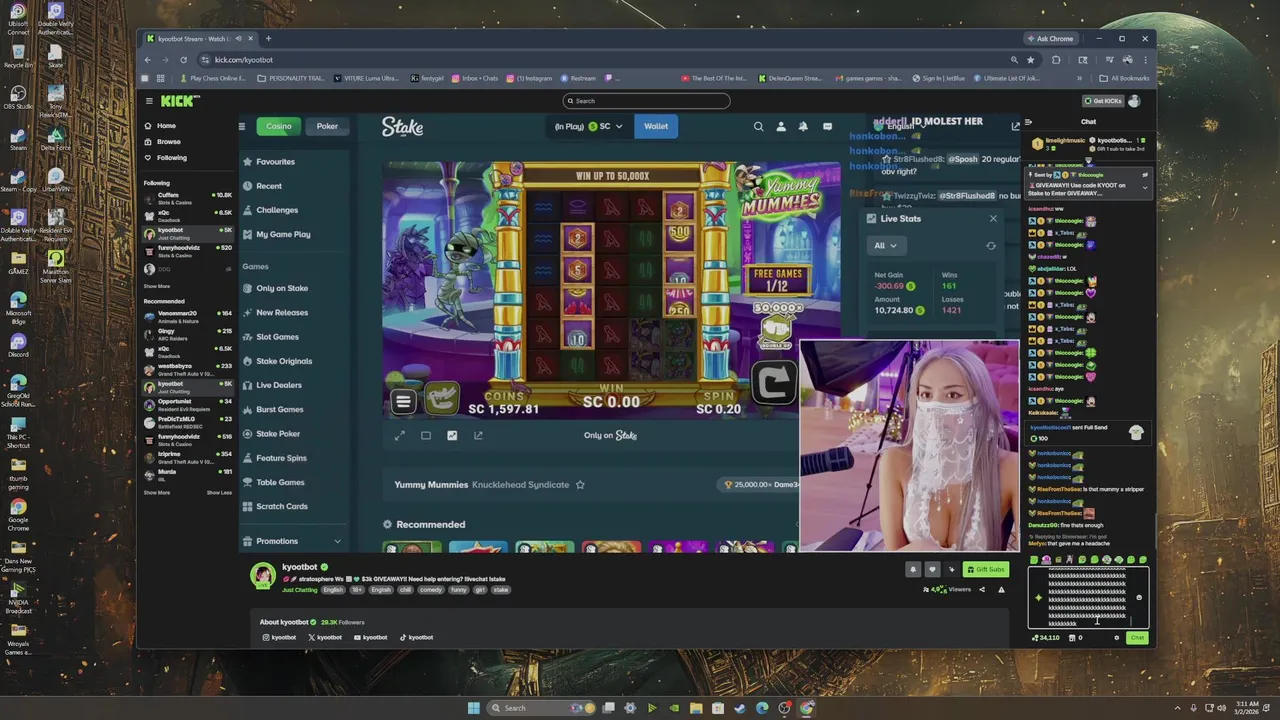Click theatre mode icon under slot
Image resolution: width=1280 pixels, height=720 pixels.
point(426,435)
